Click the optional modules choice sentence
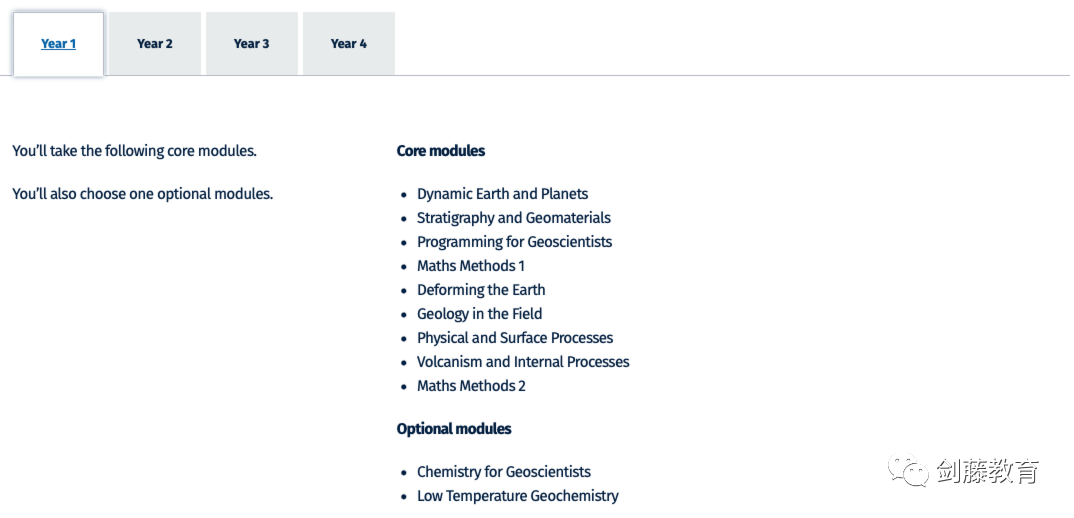1074x518 pixels. [143, 194]
